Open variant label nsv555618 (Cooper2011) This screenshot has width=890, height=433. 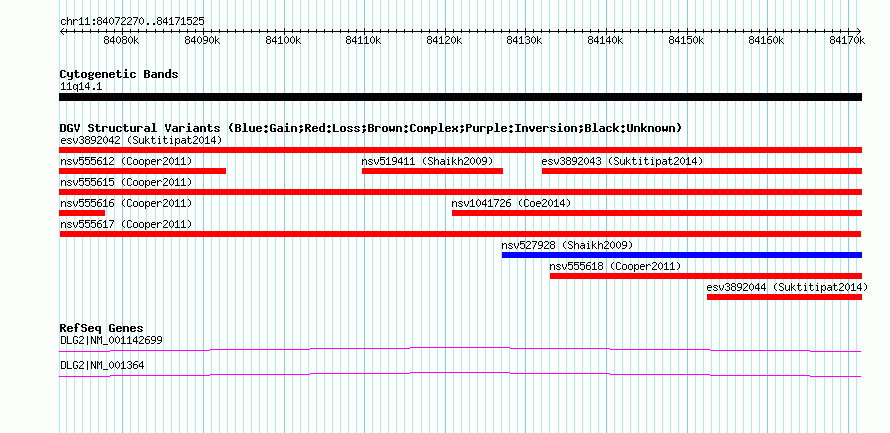[x=615, y=266]
